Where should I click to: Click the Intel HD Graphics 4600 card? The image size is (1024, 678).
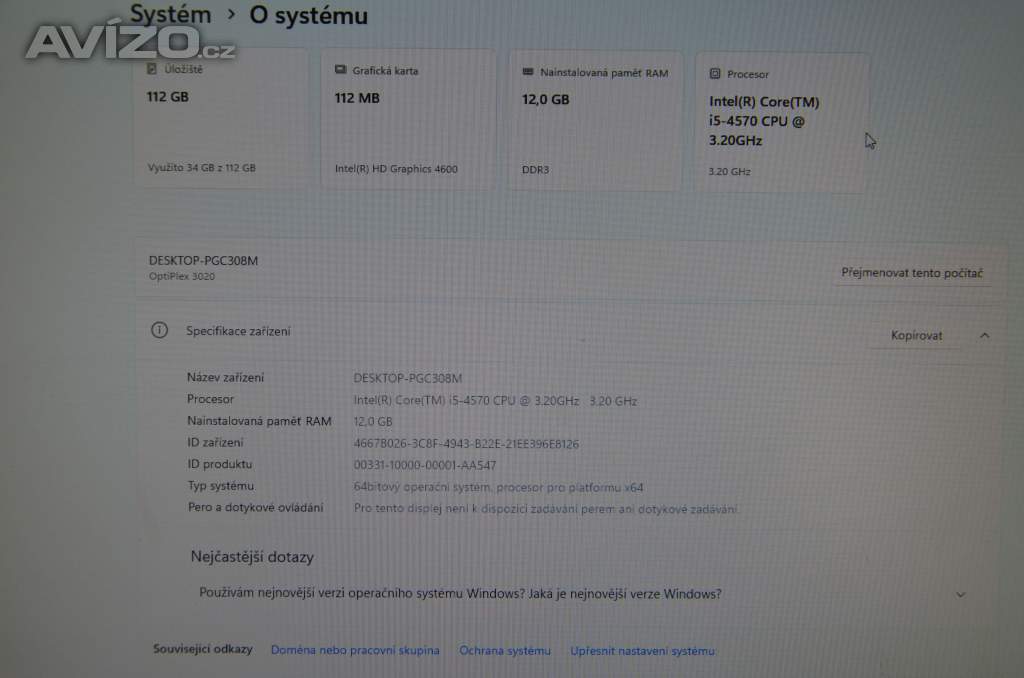(x=408, y=118)
